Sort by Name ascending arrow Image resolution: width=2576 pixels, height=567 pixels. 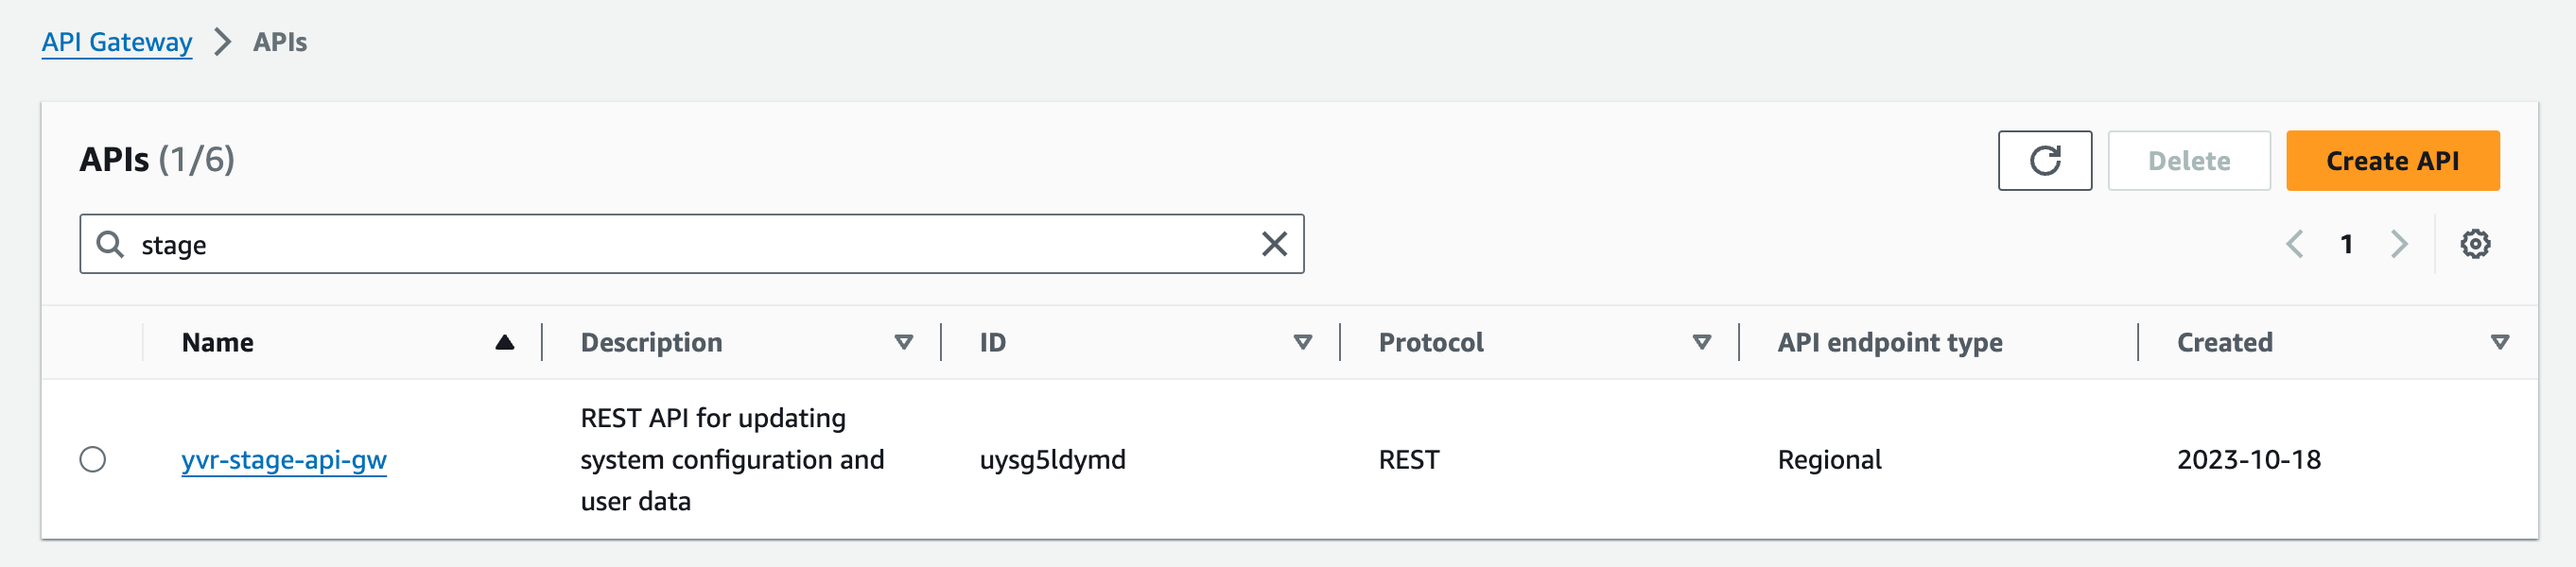coord(504,342)
